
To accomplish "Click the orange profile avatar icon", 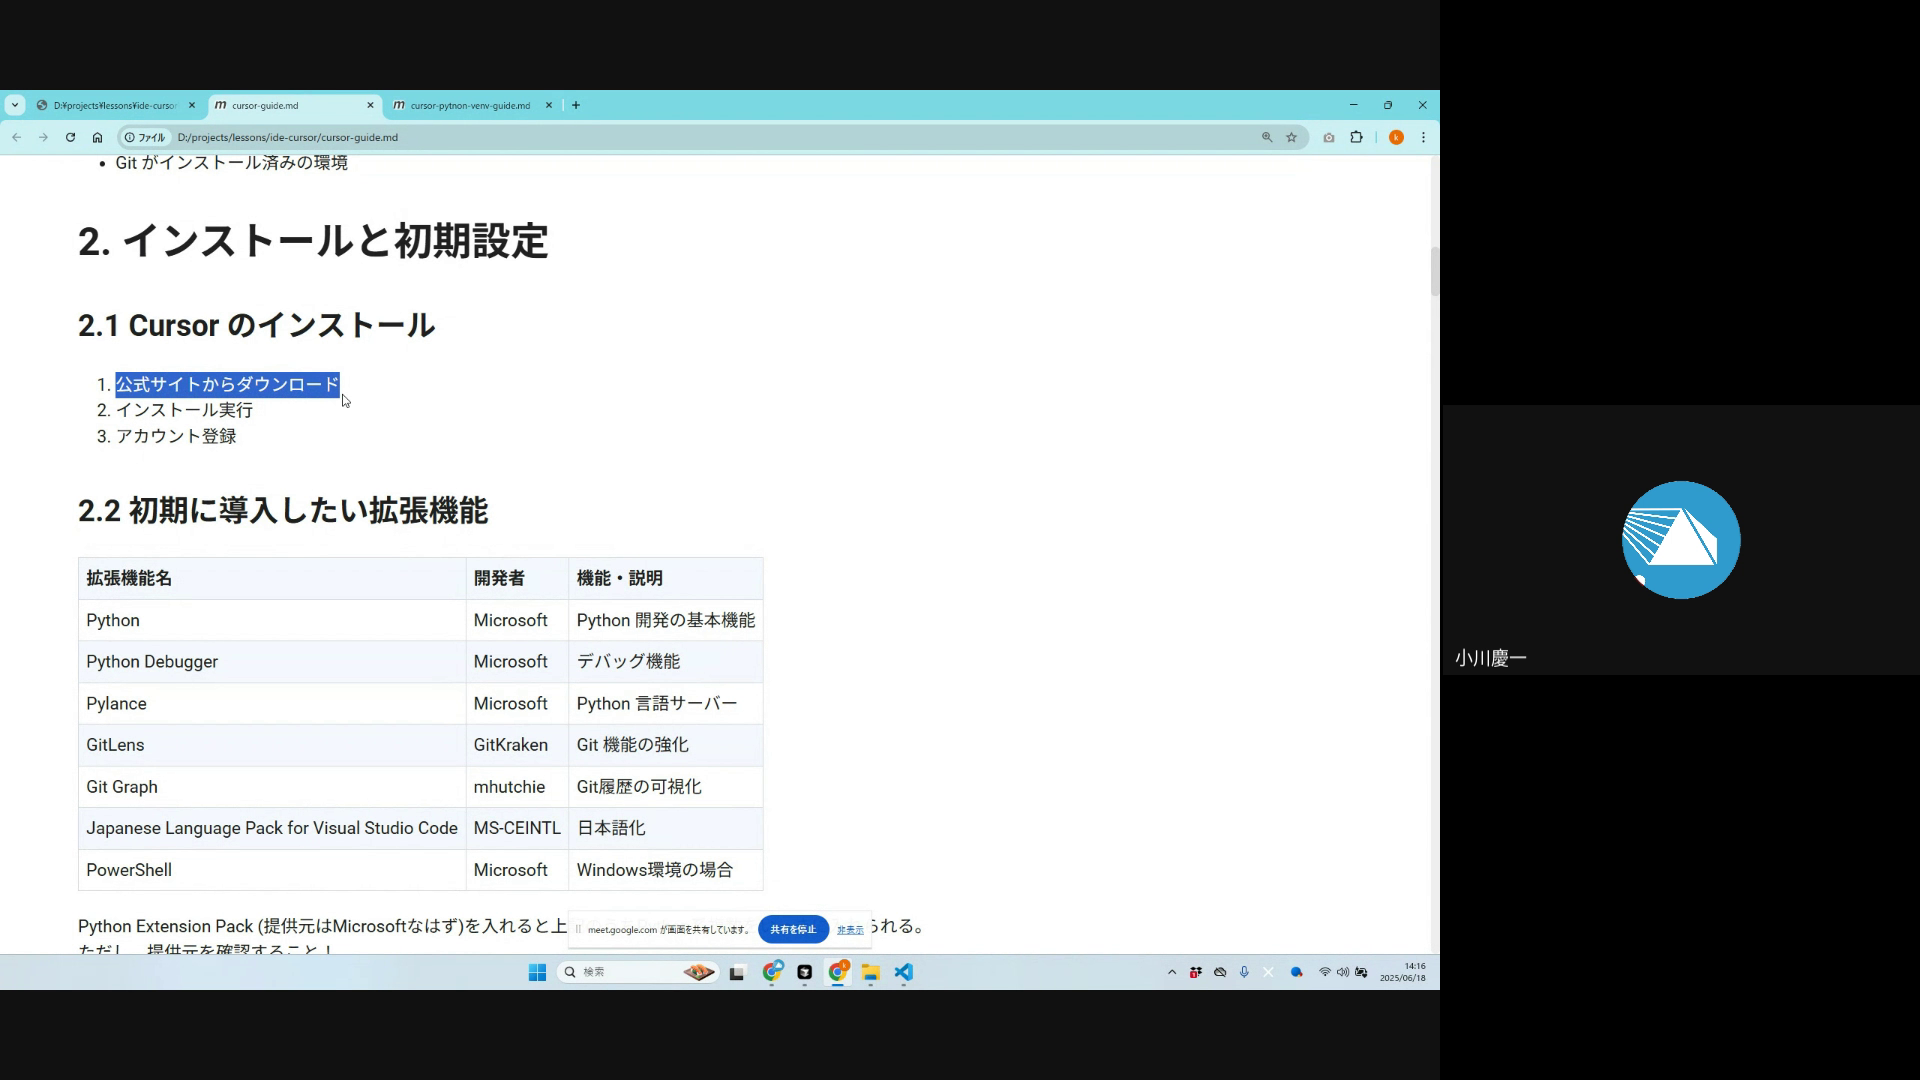I will pos(1396,138).
